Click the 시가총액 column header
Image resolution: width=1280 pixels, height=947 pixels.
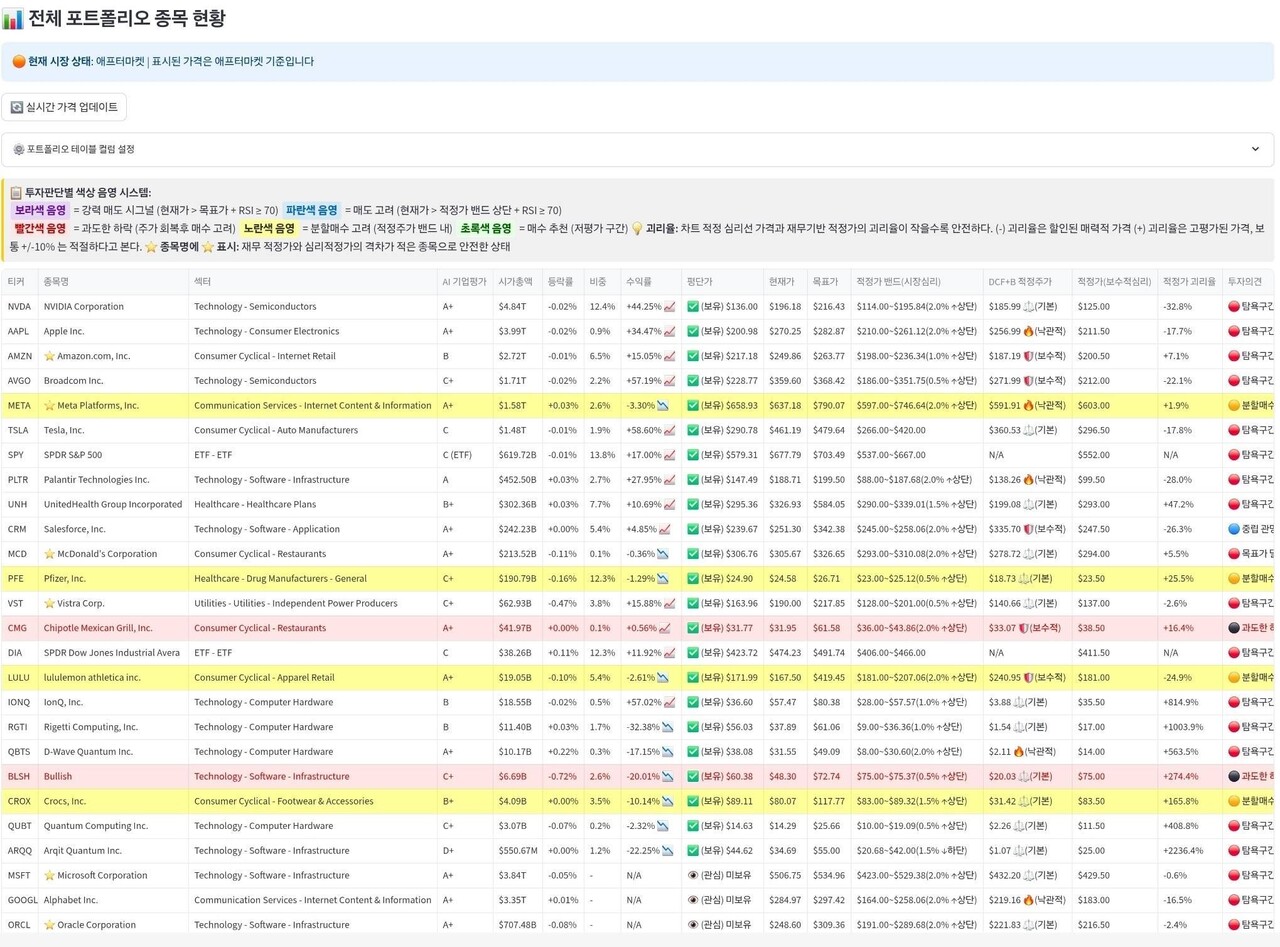(x=516, y=282)
